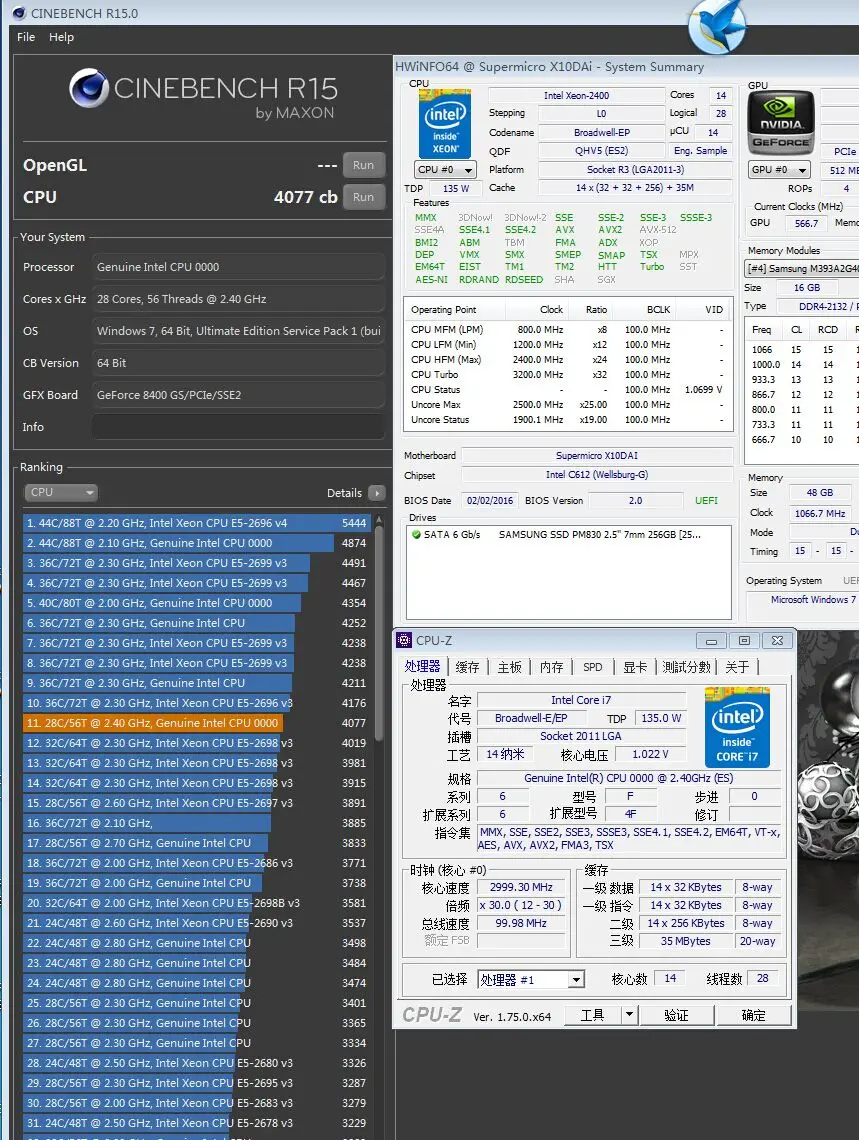Click the BIOS date 02/02/2016 value
The width and height of the screenshot is (859, 1140).
[490, 501]
